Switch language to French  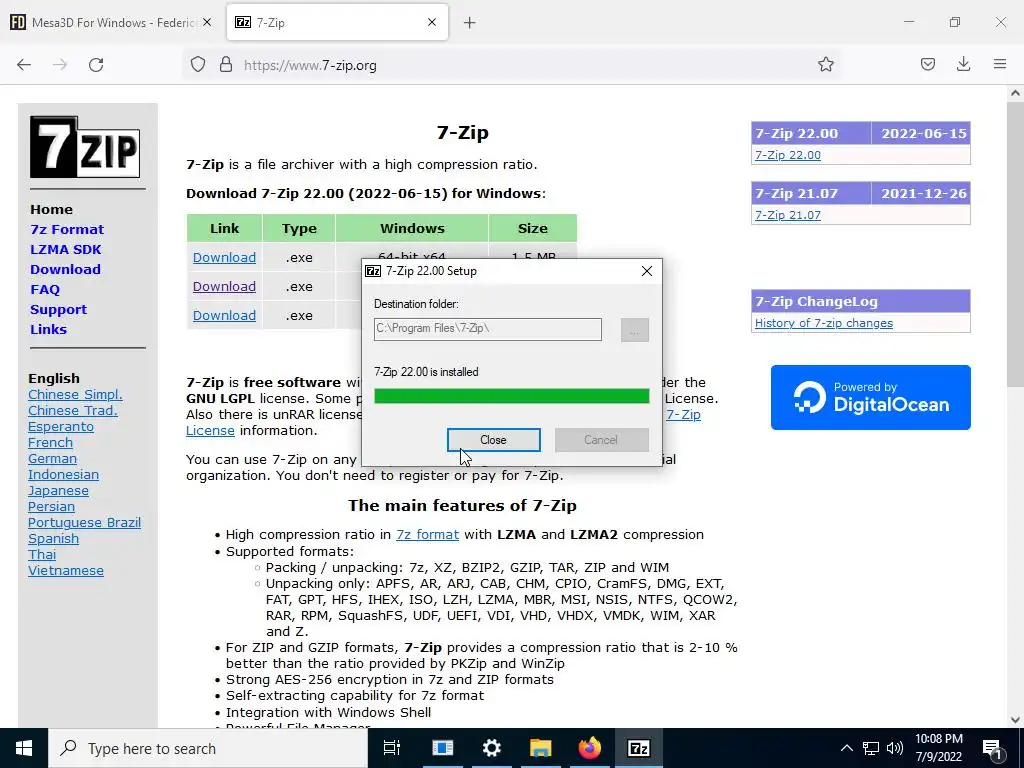tap(50, 442)
